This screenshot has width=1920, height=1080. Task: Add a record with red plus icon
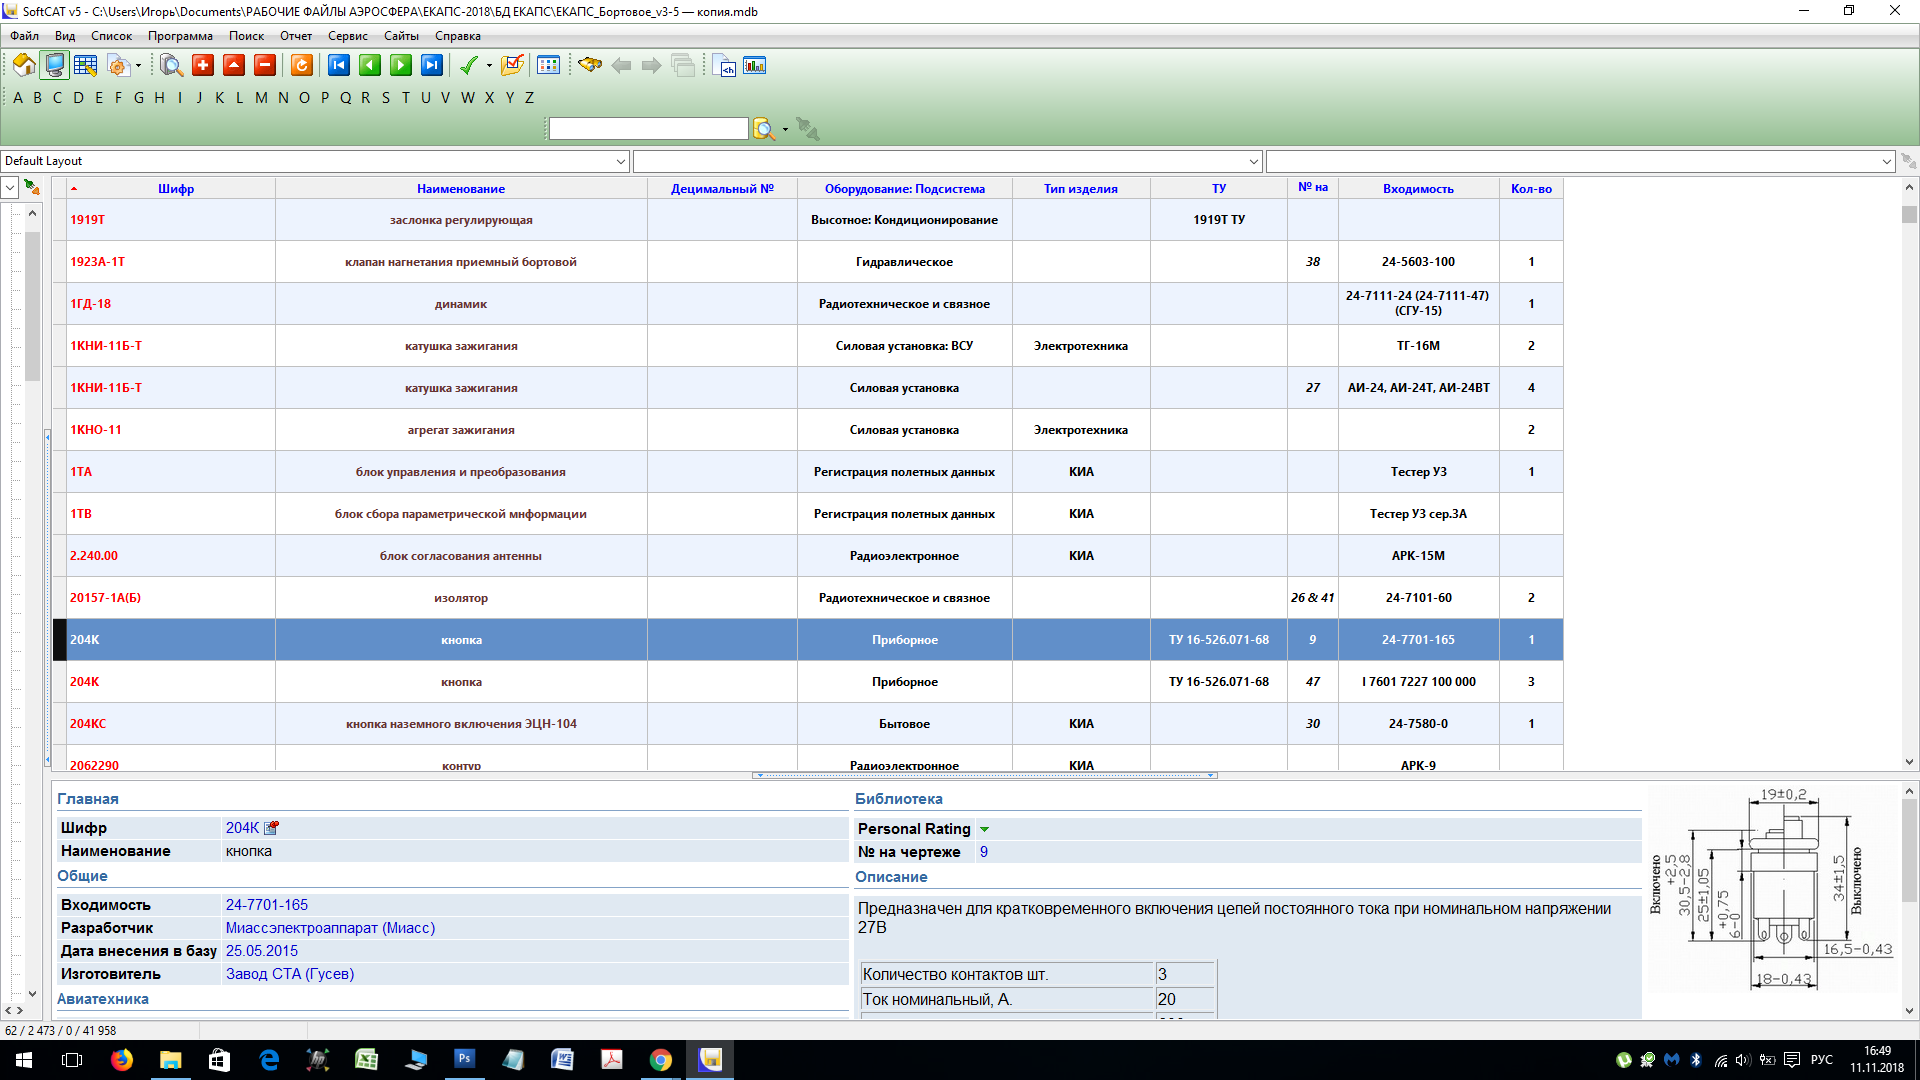pos(203,65)
